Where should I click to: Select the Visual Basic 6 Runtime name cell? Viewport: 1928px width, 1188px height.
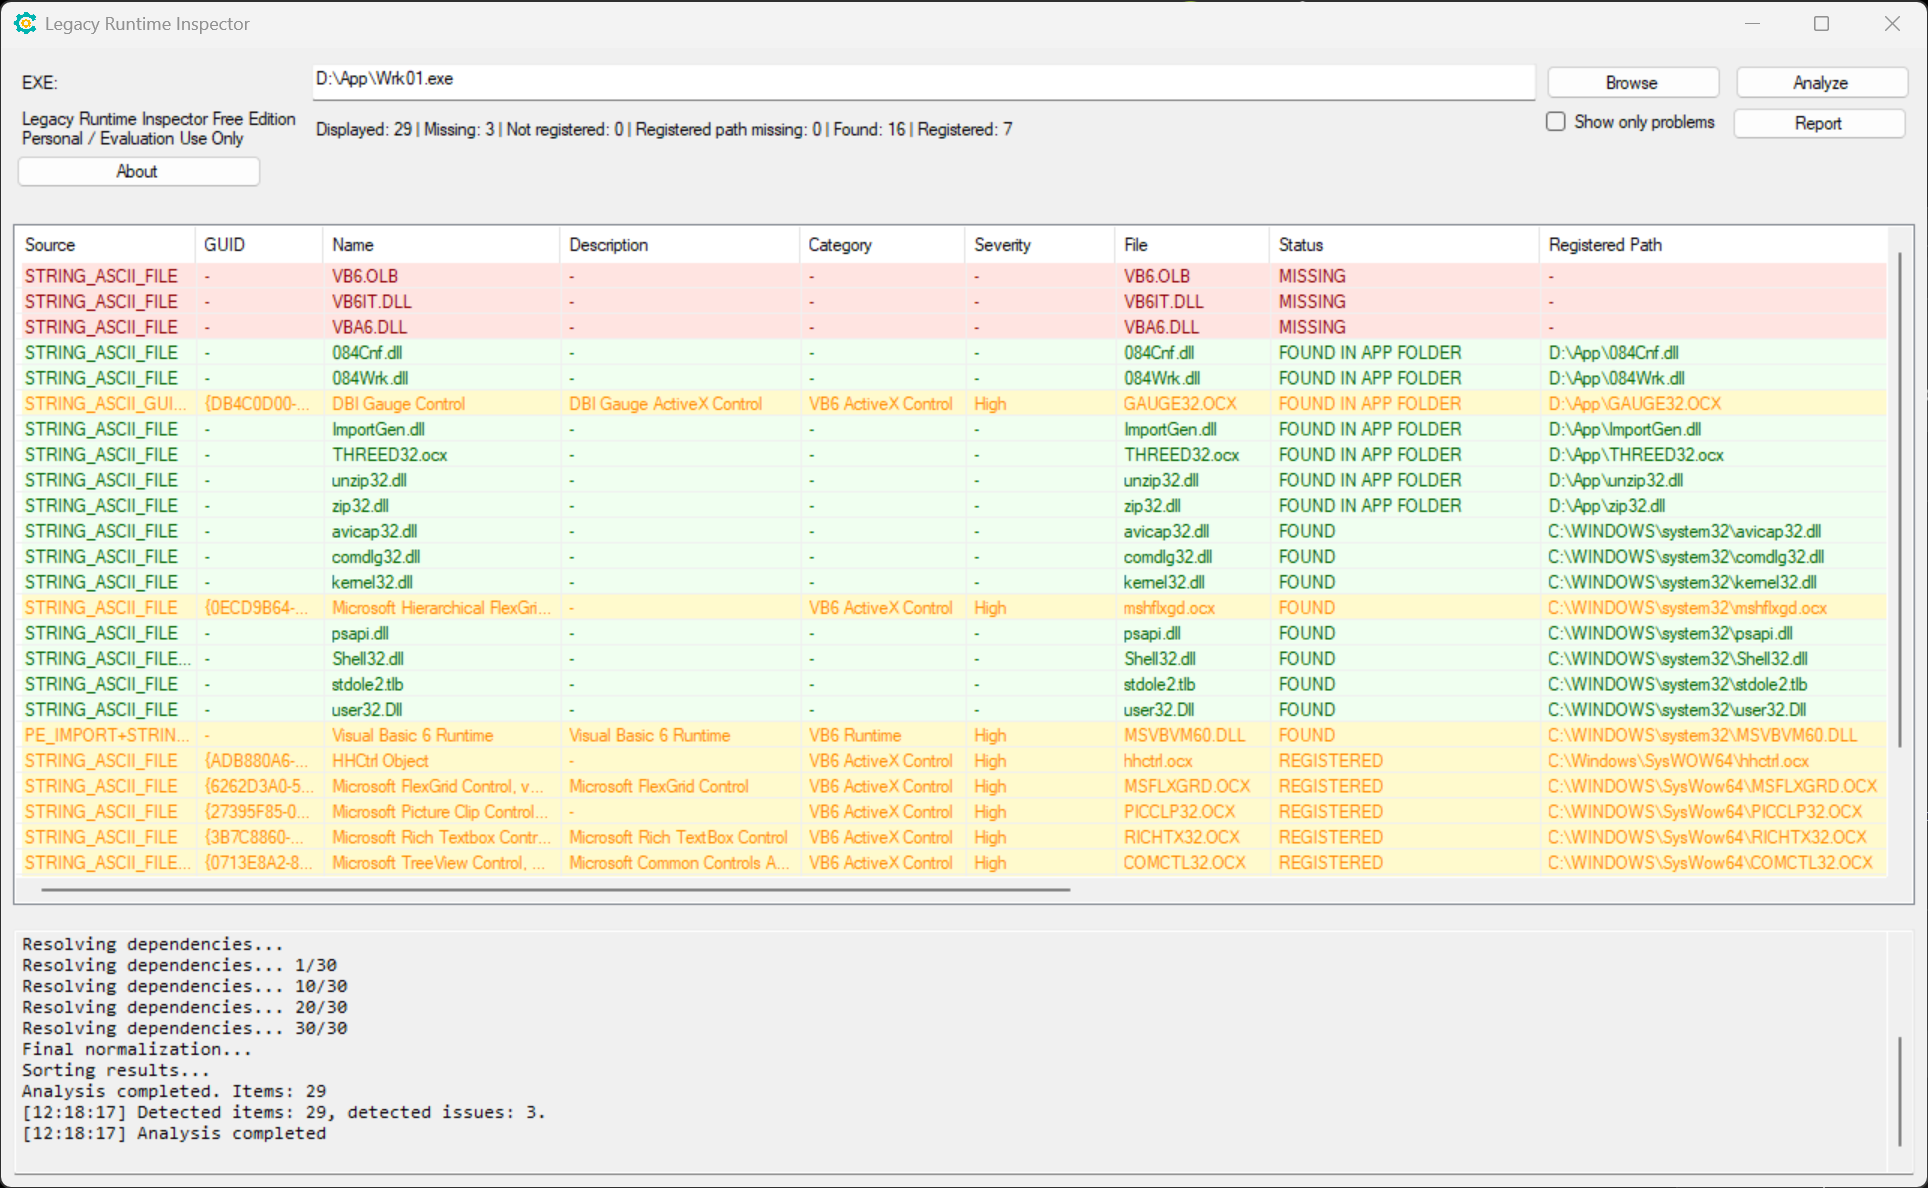click(x=441, y=735)
